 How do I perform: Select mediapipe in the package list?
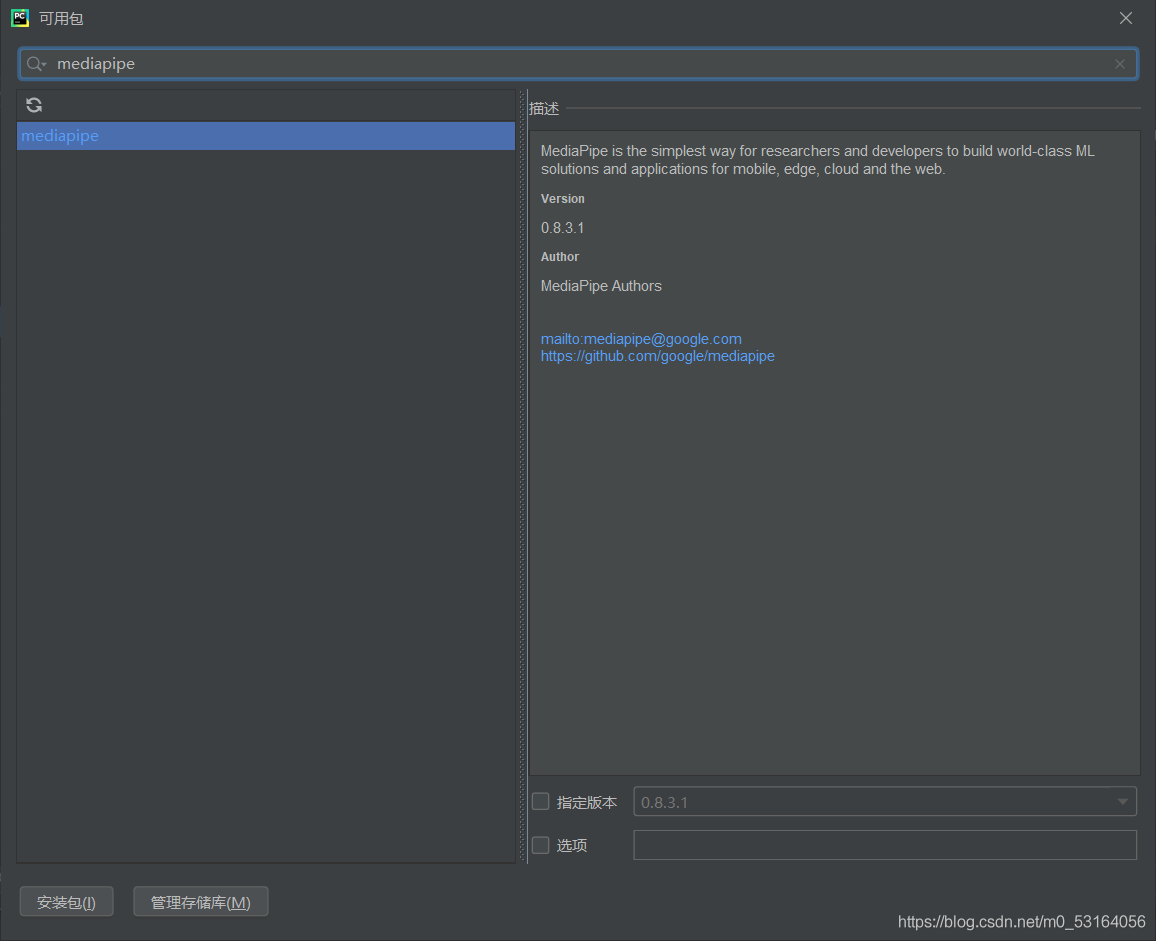pos(265,136)
